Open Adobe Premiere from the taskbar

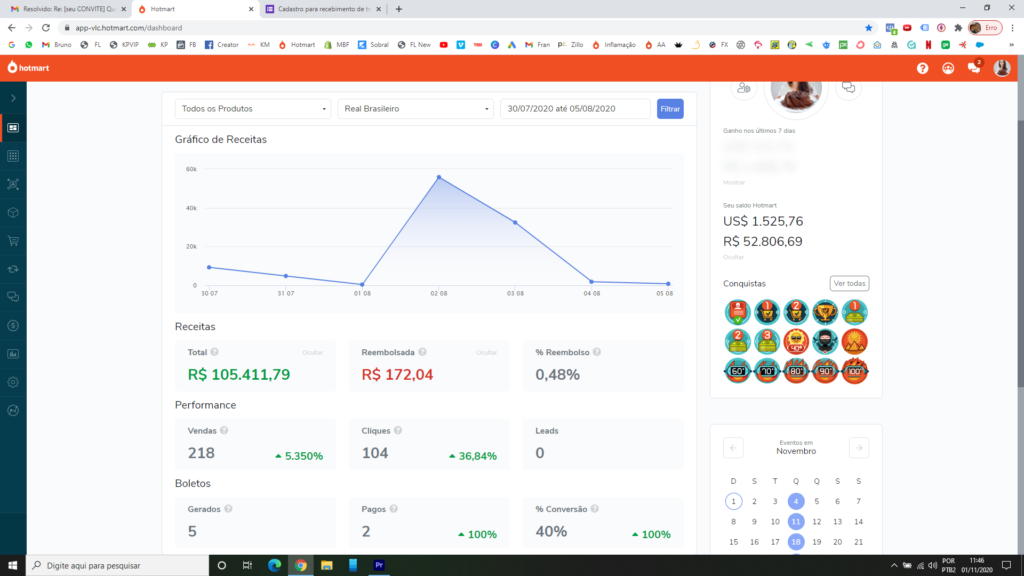[x=379, y=566]
